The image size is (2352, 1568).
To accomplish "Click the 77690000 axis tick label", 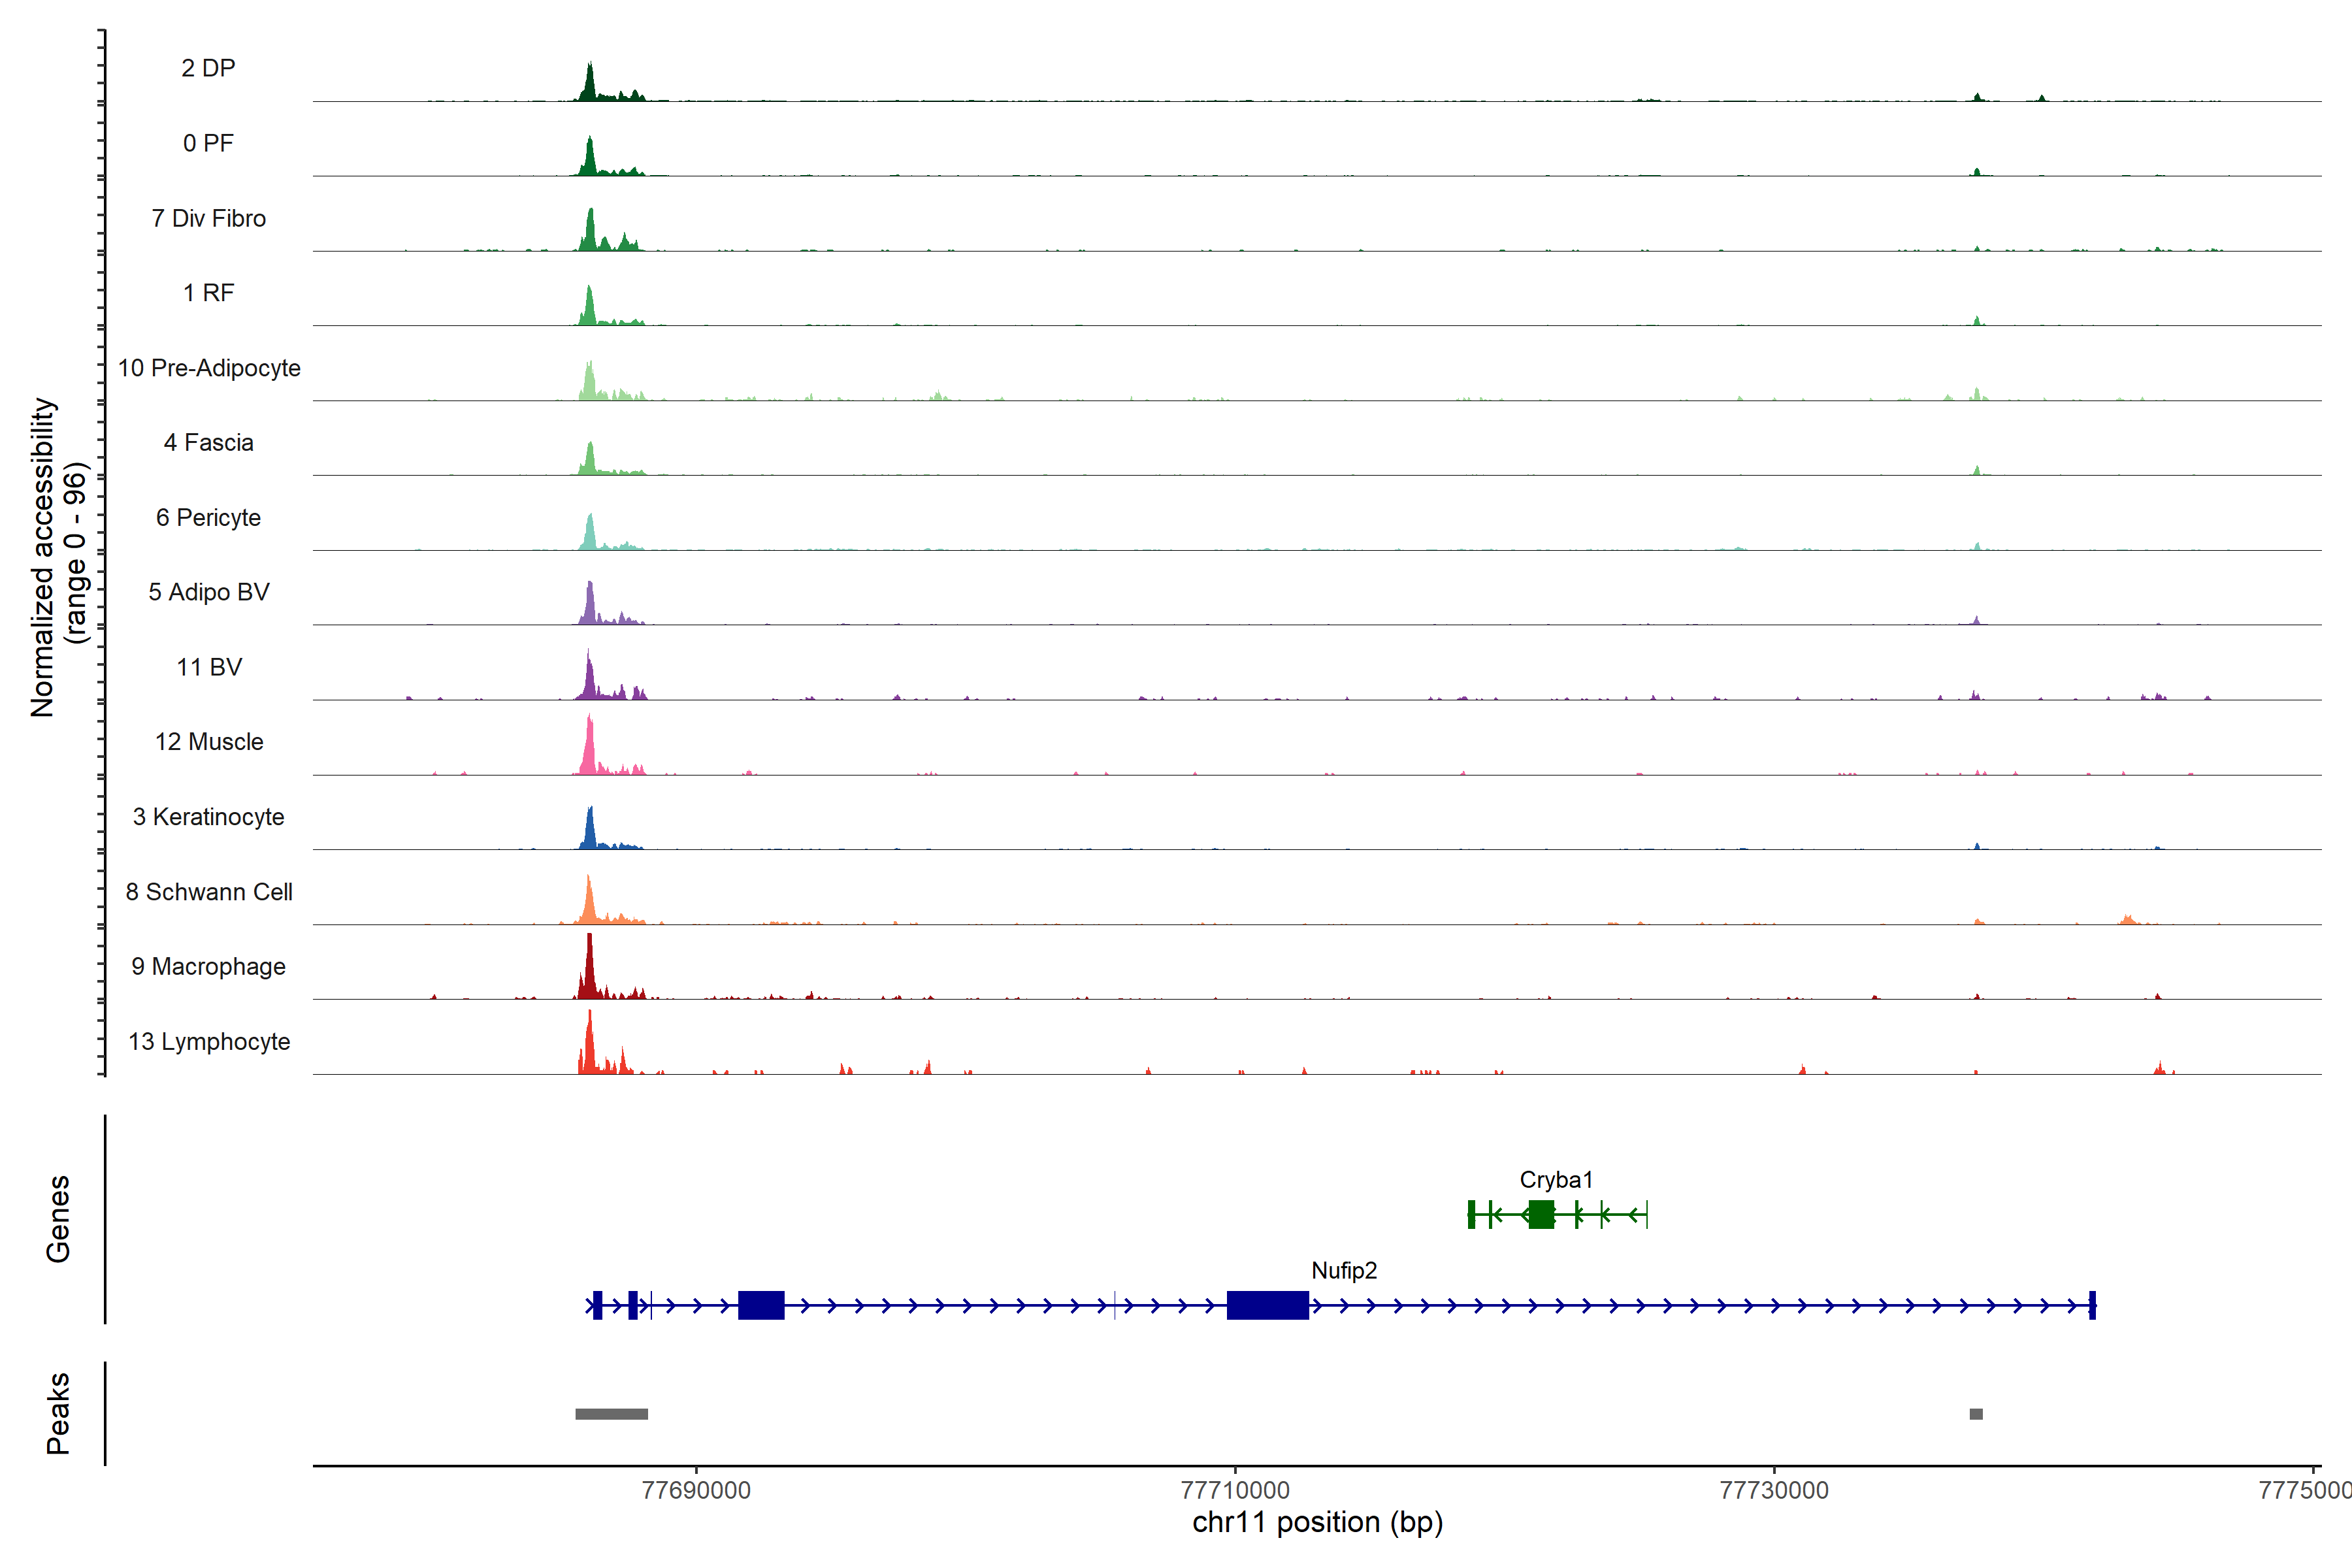I will (696, 1490).
